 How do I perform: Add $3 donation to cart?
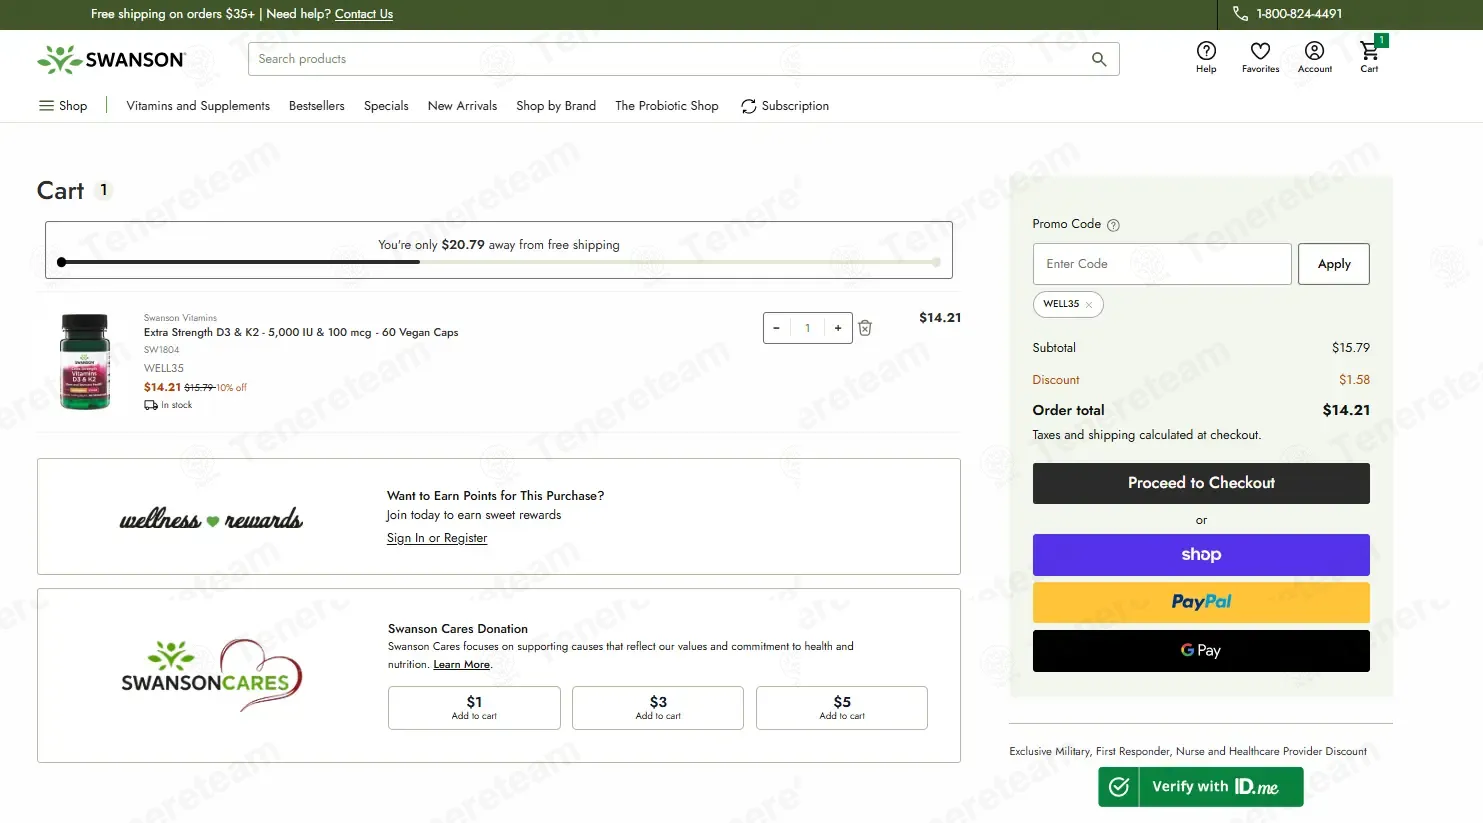pos(658,708)
